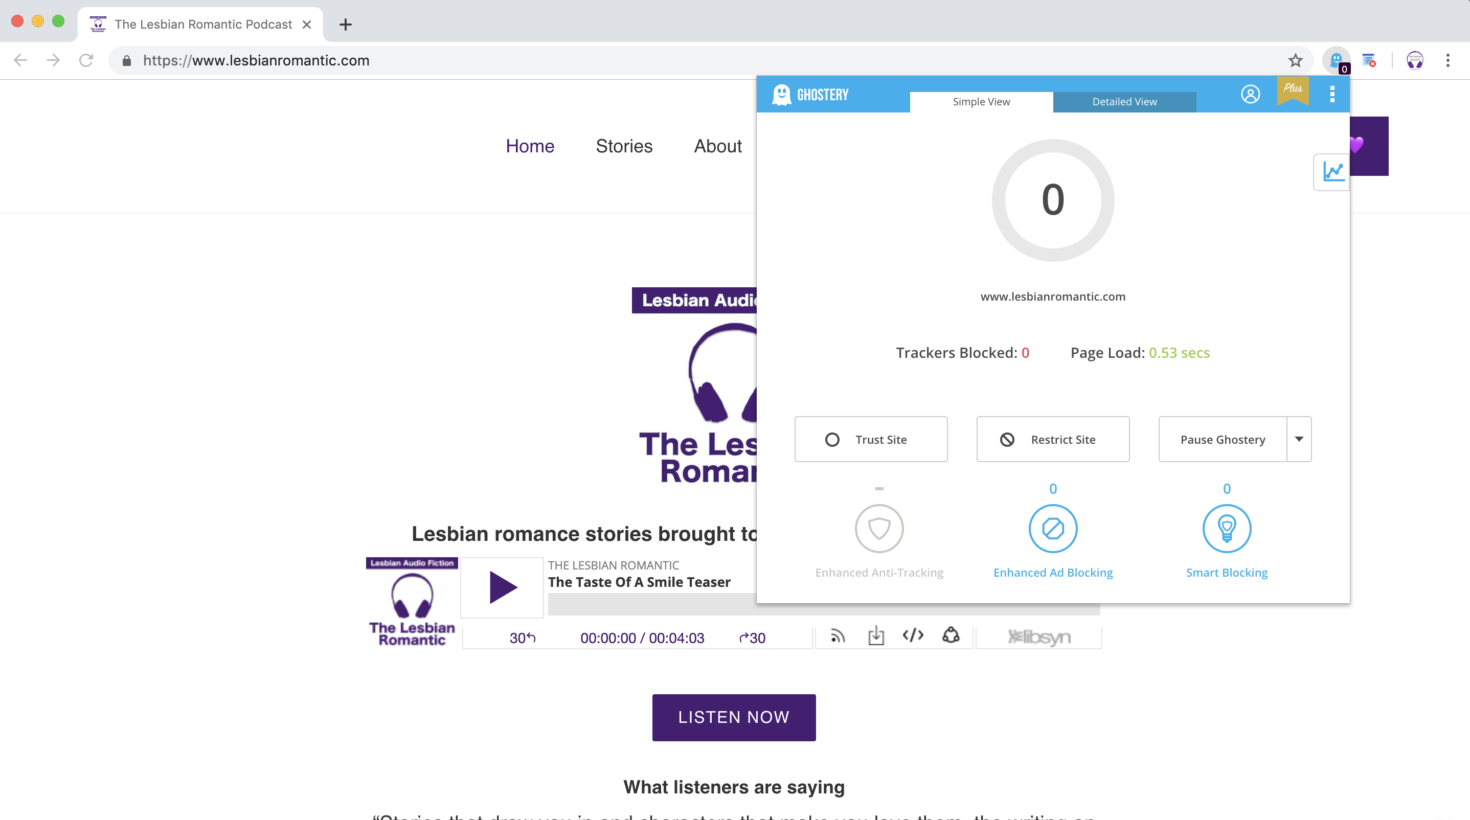Image resolution: width=1470 pixels, height=820 pixels.
Task: Click the purple heart button behind popup
Action: tap(1368, 146)
